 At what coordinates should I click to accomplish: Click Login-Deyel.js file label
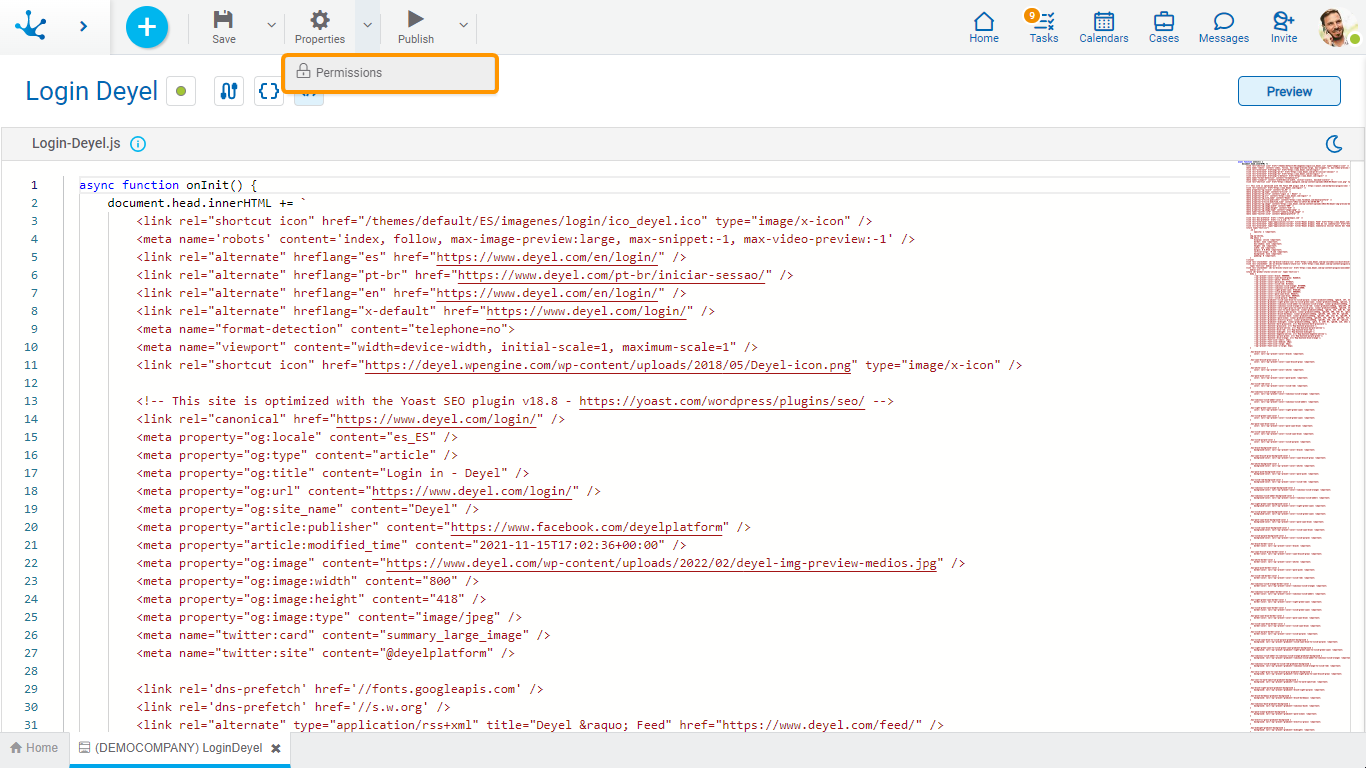tap(76, 144)
